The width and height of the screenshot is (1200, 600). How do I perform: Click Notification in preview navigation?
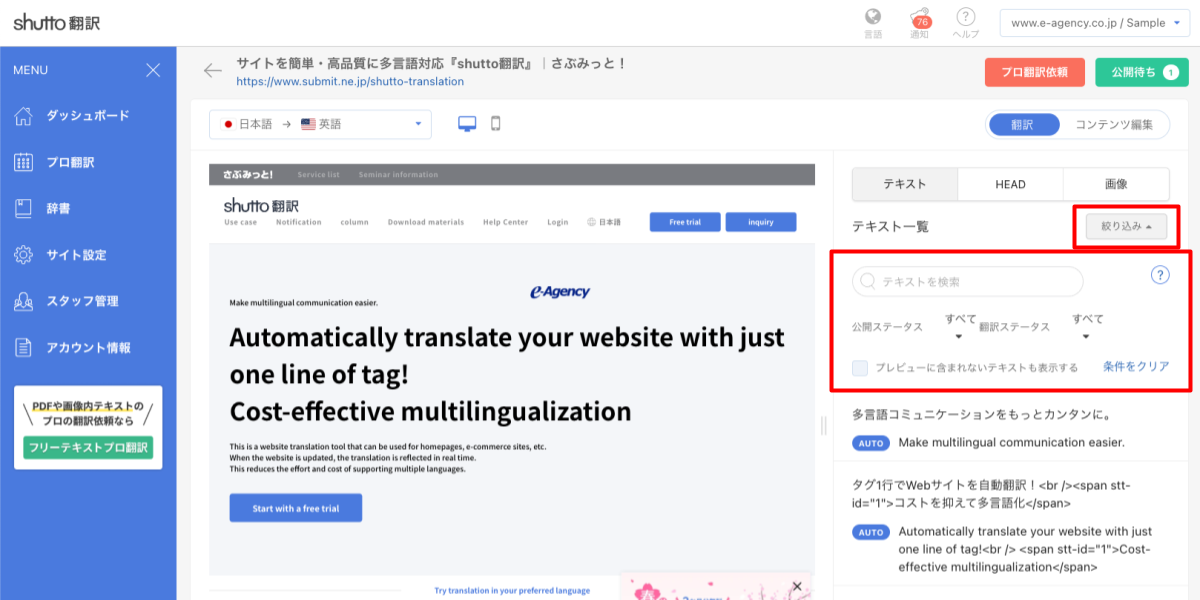click(299, 222)
